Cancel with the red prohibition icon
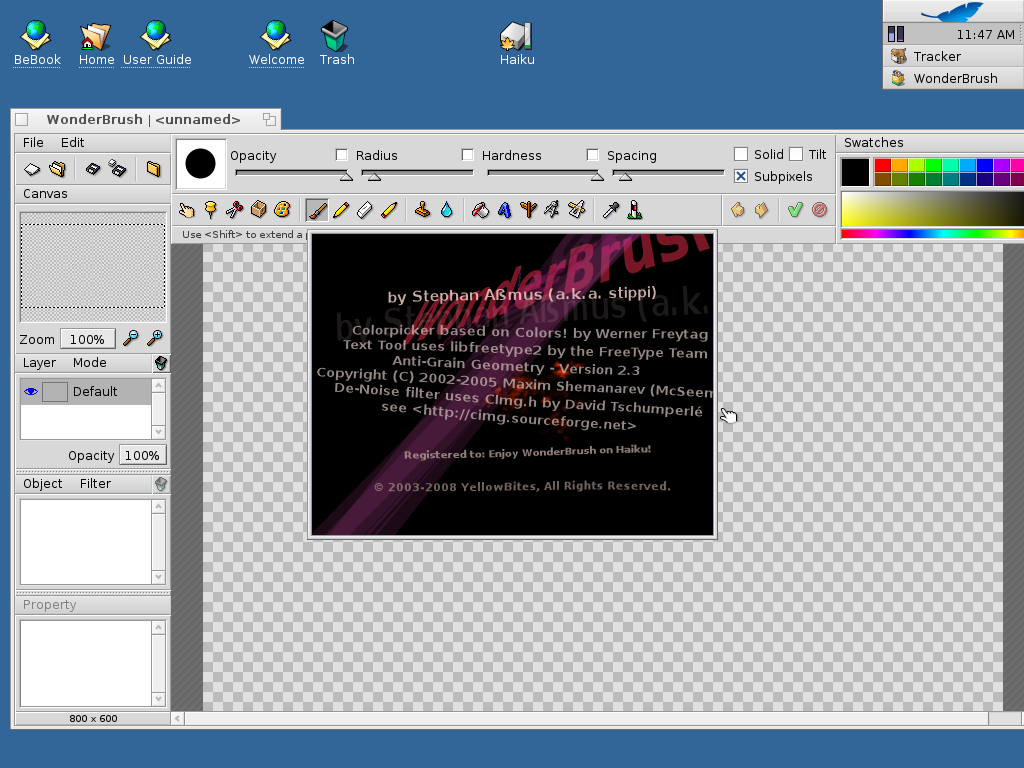 pos(820,210)
